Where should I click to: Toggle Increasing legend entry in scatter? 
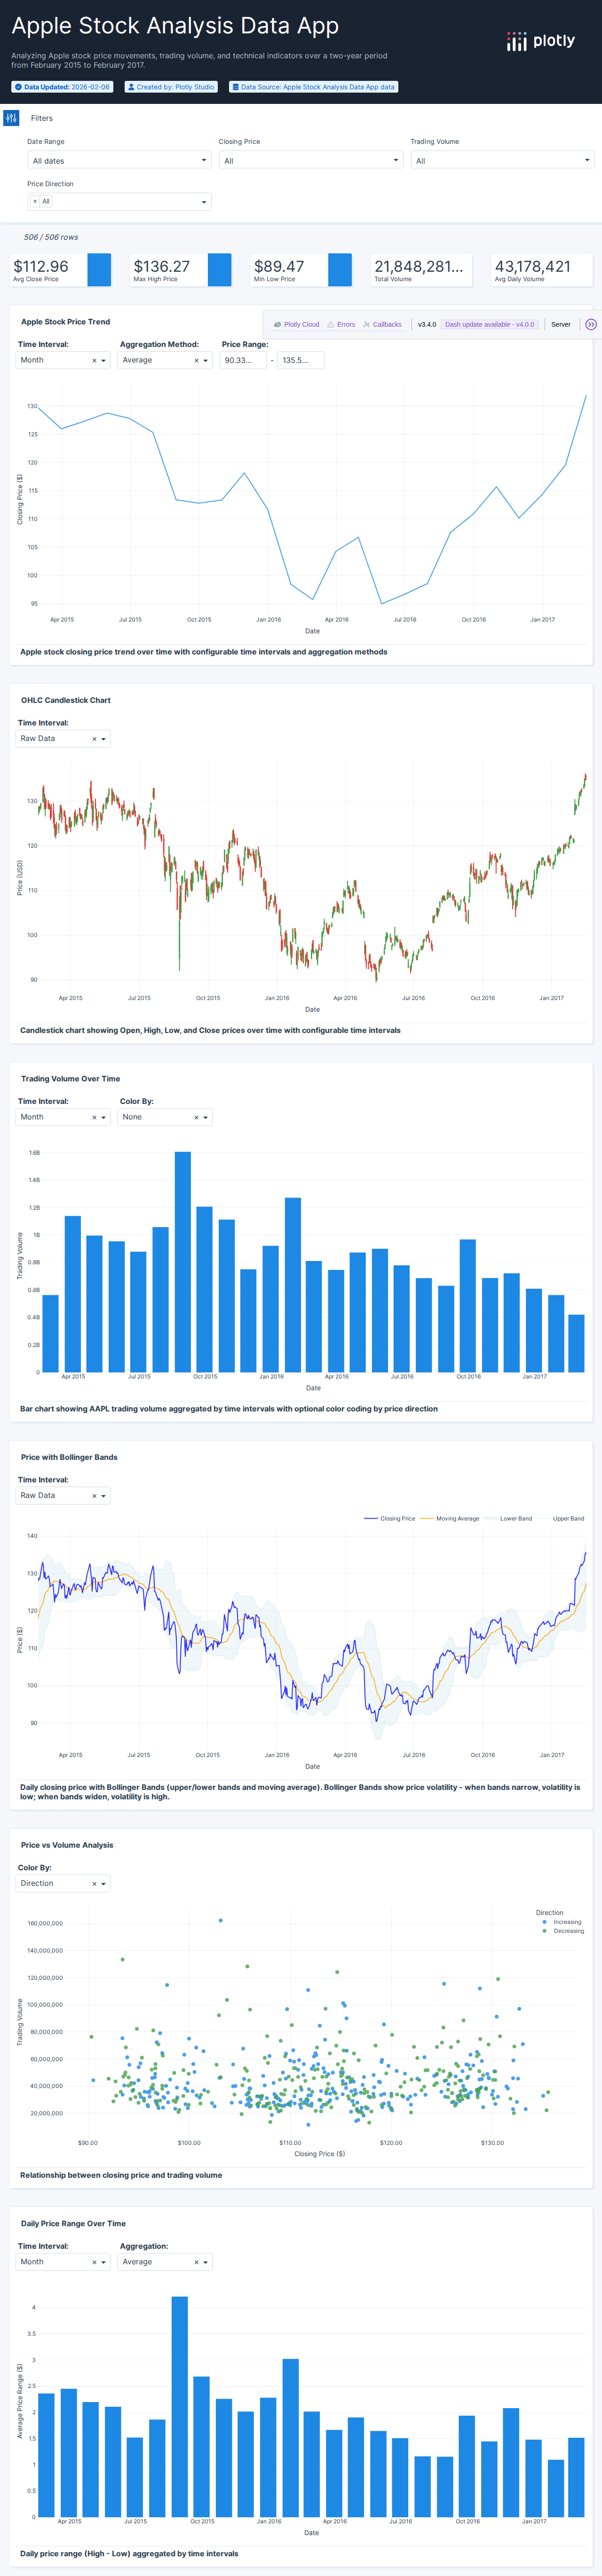(x=562, y=1922)
